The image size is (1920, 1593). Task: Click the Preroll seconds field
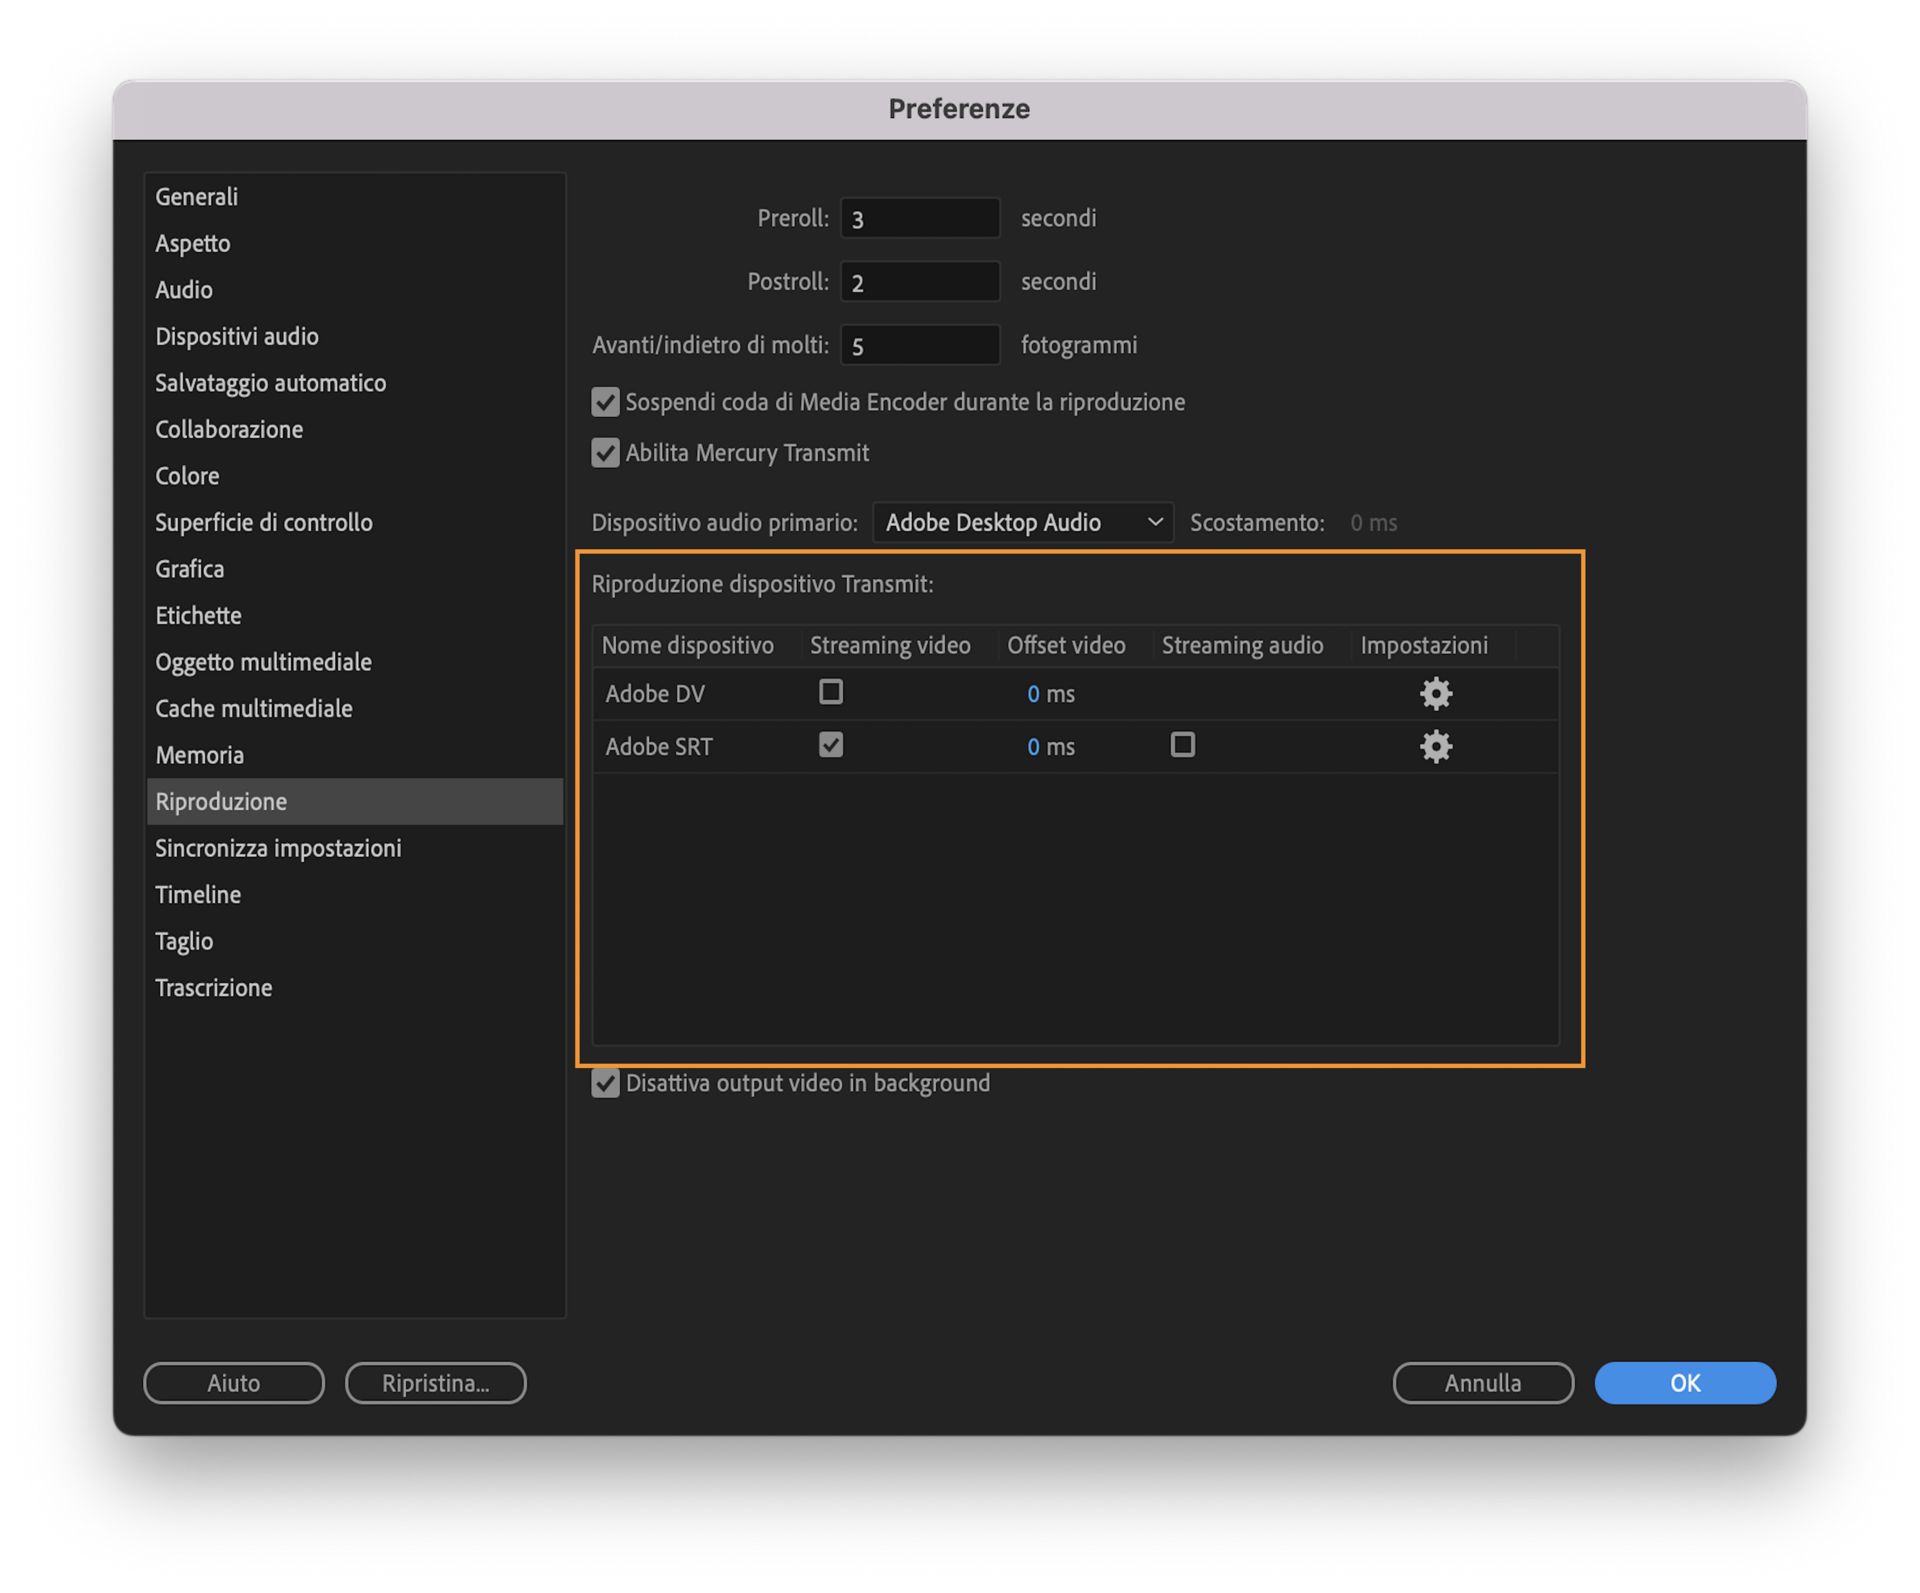[x=920, y=218]
